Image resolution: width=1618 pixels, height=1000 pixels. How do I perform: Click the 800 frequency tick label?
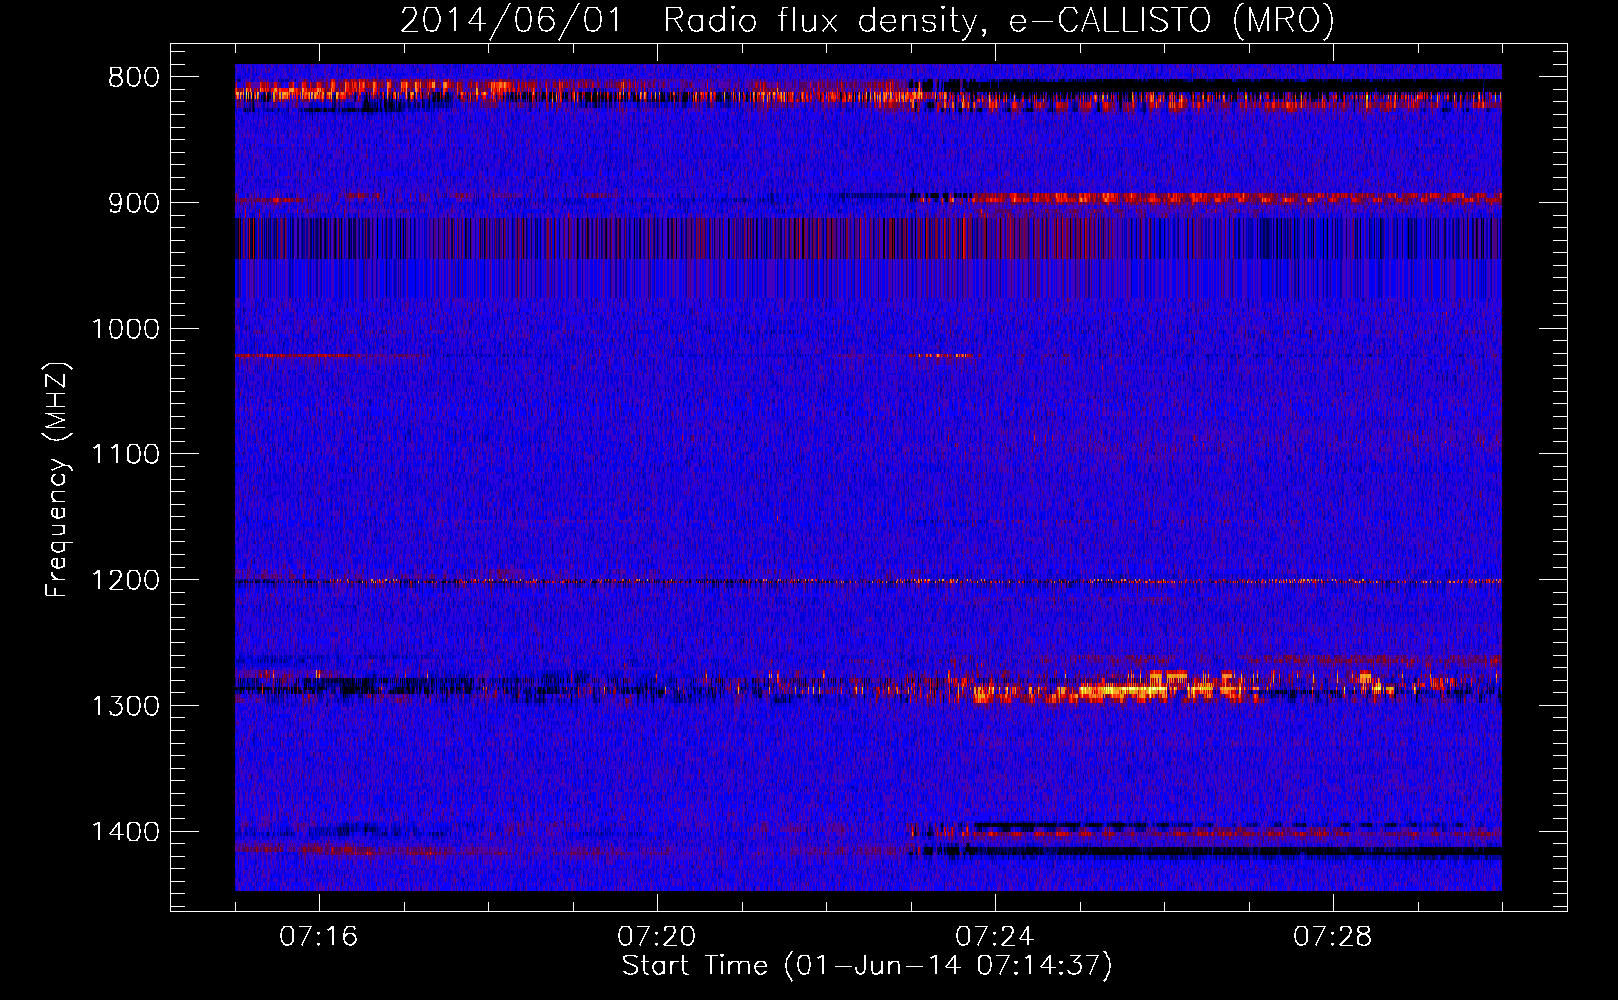coord(134,78)
